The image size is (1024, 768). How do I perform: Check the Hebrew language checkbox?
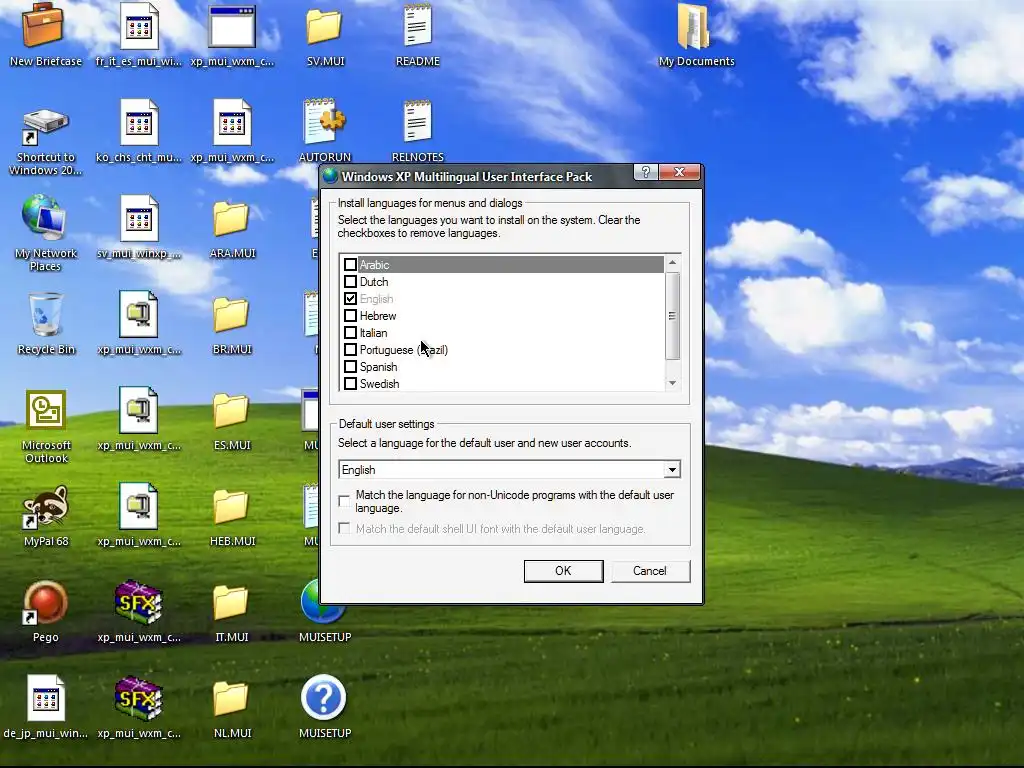point(350,315)
